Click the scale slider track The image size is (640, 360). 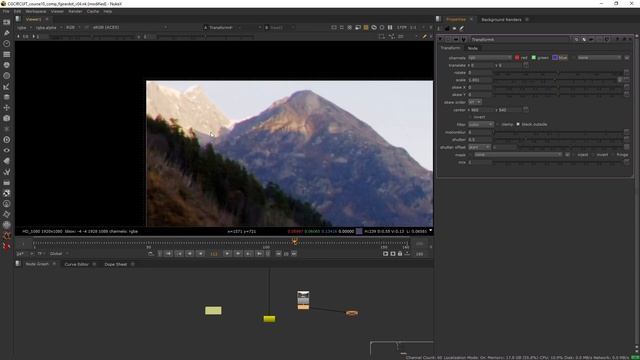555,80
